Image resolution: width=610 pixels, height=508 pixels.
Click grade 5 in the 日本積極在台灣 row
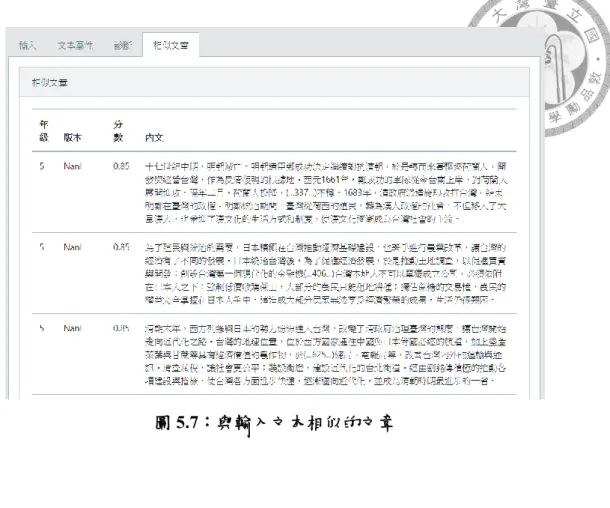tap(42, 247)
